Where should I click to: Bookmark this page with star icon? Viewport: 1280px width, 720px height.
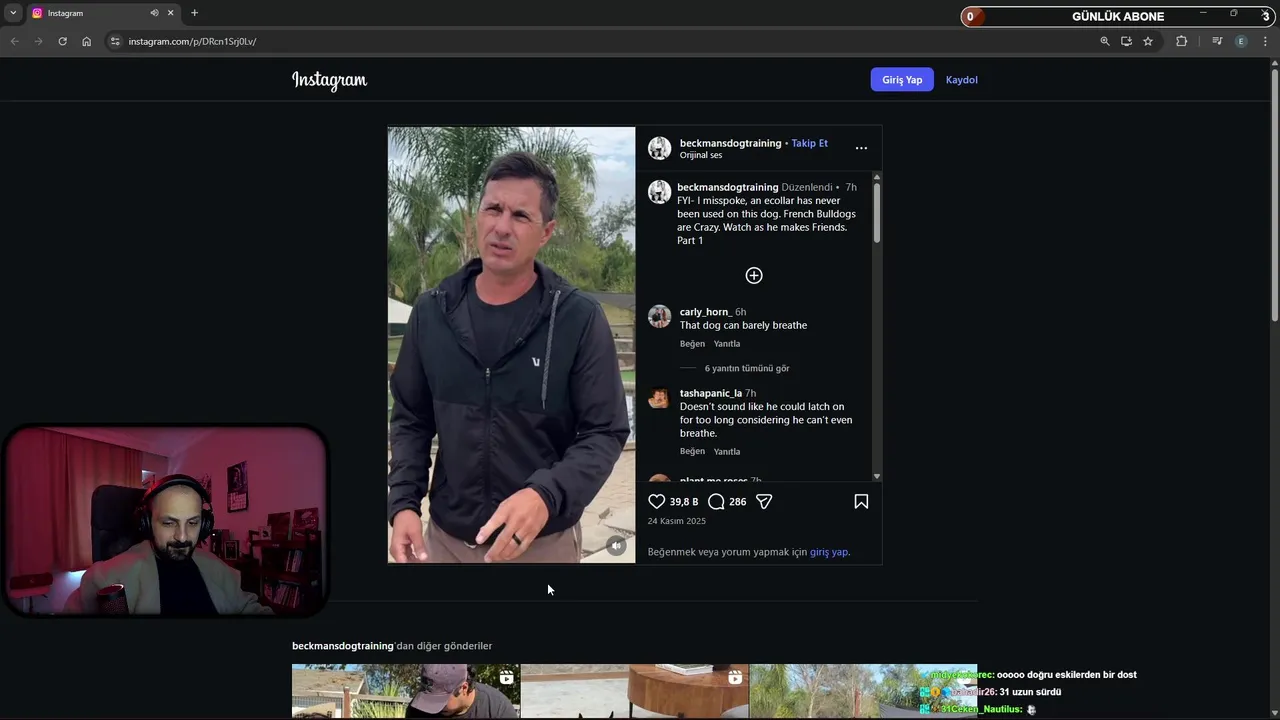pyautogui.click(x=1148, y=41)
